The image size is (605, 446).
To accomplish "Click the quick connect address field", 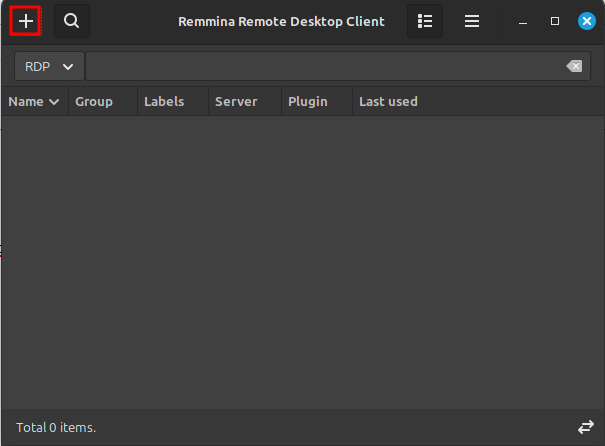I will (320, 66).
